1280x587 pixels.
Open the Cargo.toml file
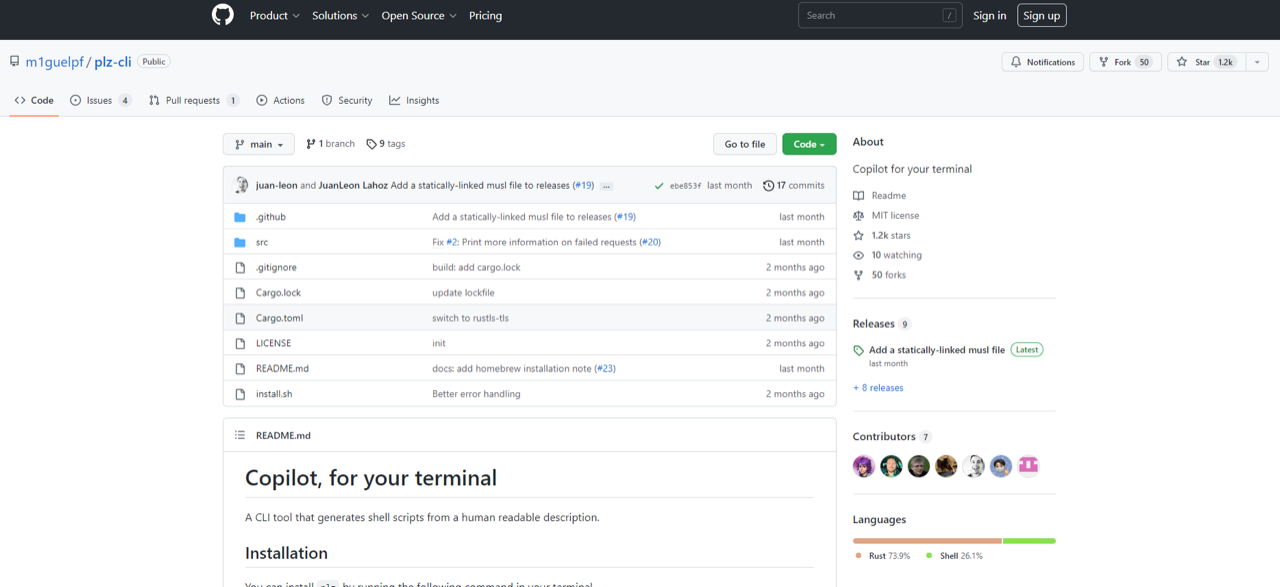[279, 318]
